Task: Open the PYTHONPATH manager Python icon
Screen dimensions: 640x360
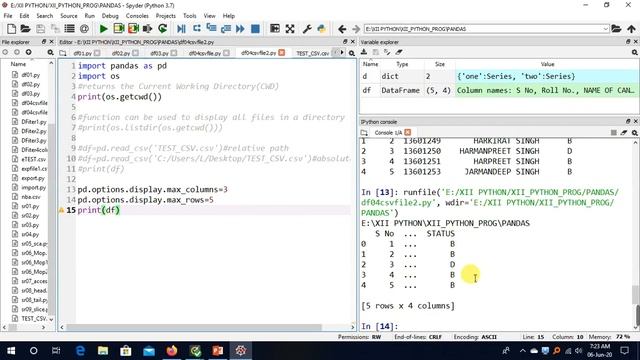Action: (322, 29)
